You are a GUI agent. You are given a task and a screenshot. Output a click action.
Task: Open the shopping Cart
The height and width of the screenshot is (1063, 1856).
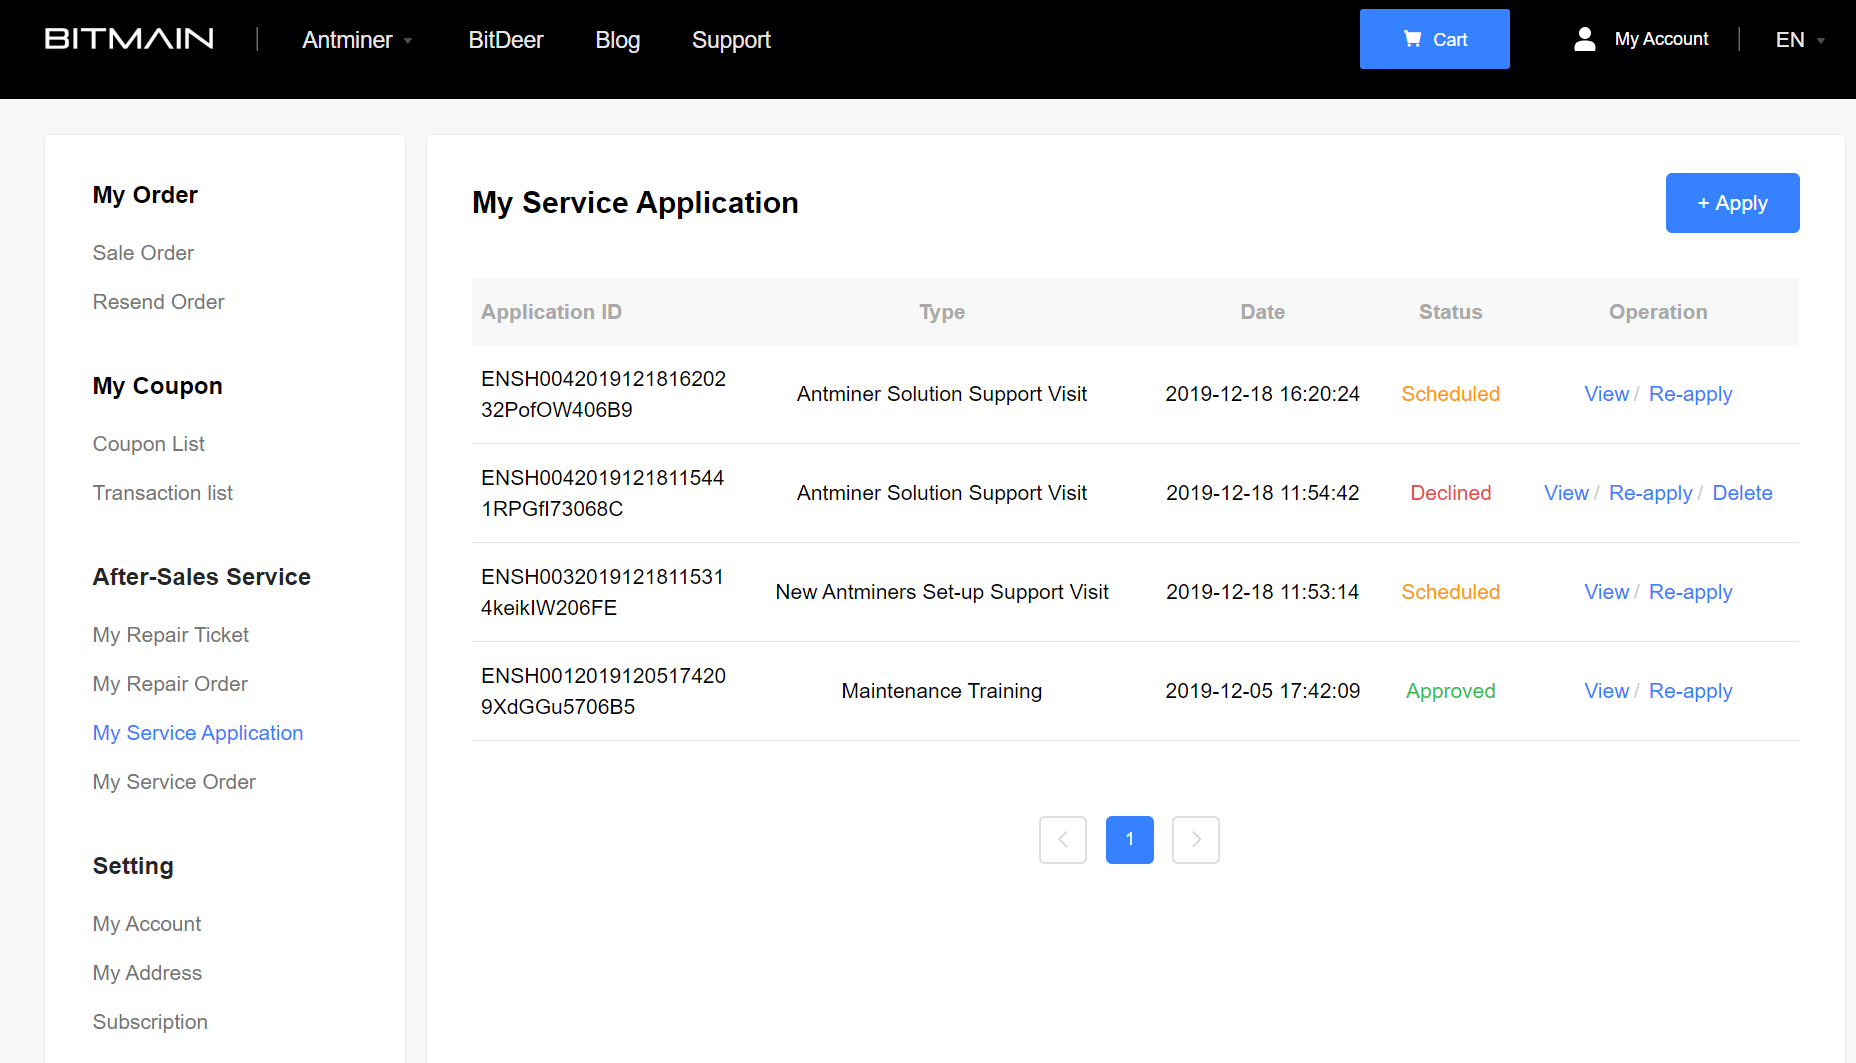pyautogui.click(x=1434, y=39)
